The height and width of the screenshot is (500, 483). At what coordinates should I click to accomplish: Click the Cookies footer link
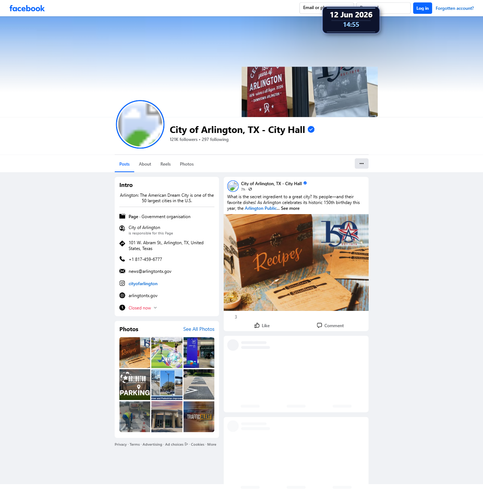click(197, 444)
